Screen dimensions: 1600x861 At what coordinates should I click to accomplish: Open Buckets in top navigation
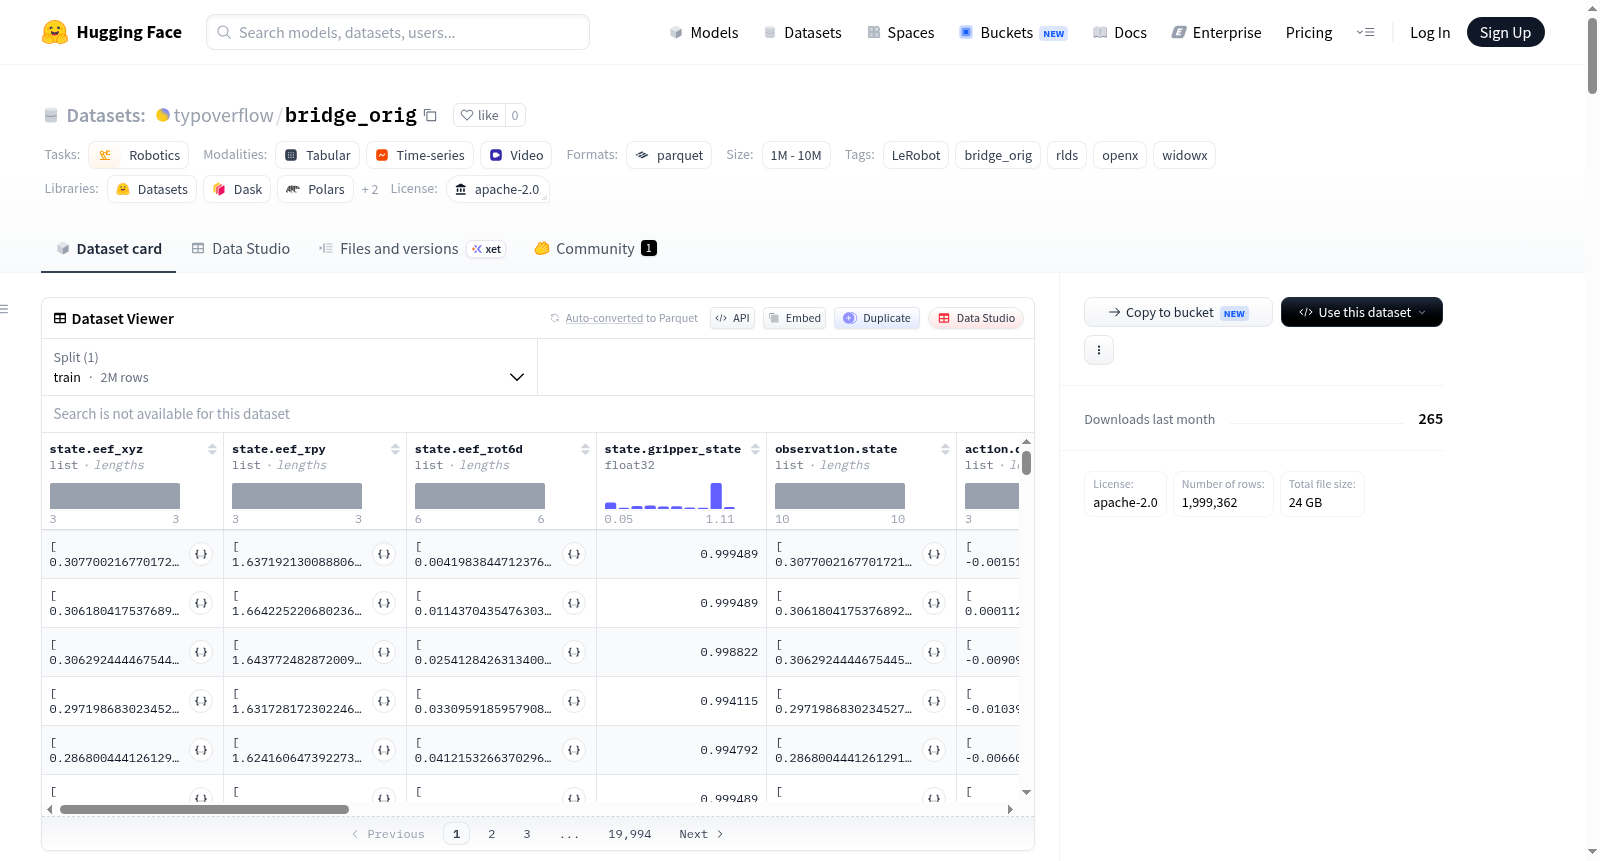click(1013, 33)
